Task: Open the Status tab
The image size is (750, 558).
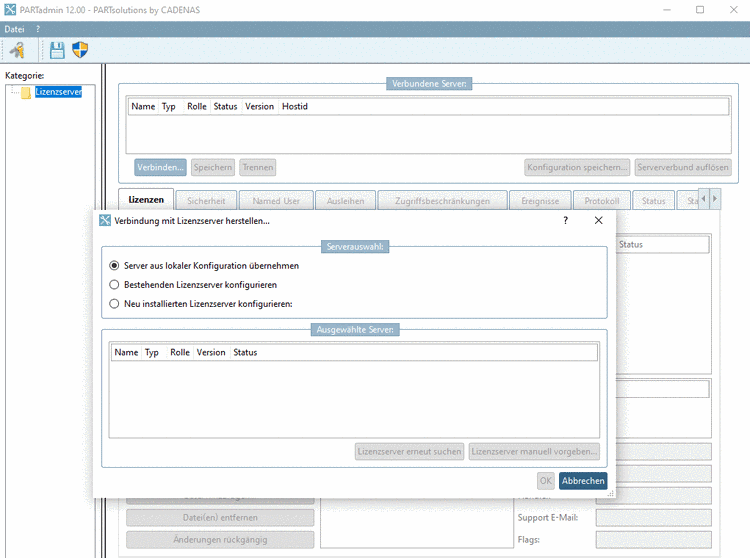Action: click(x=653, y=201)
